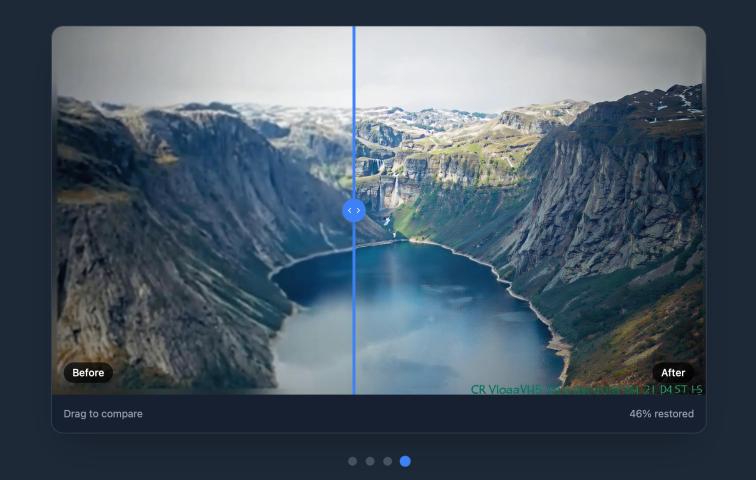
Task: Click the comparison slider arrows handle
Action: (354, 211)
